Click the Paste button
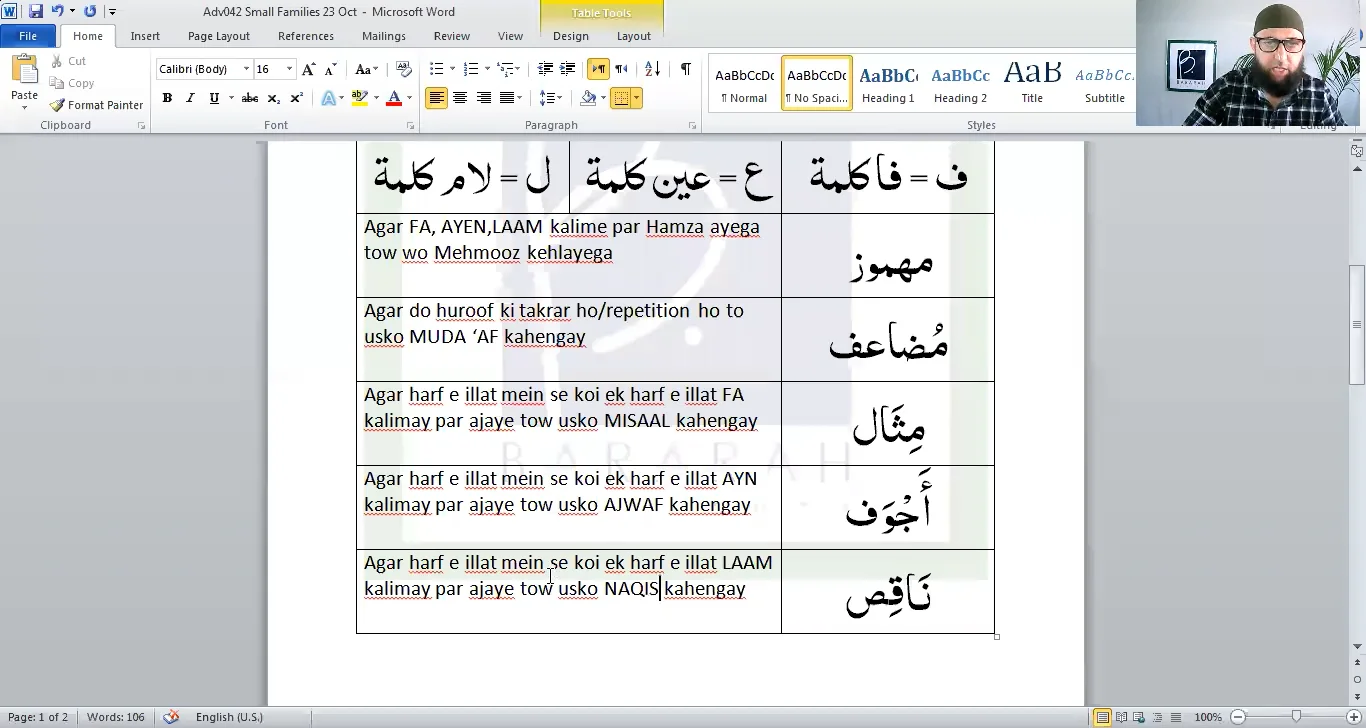 tap(24, 82)
